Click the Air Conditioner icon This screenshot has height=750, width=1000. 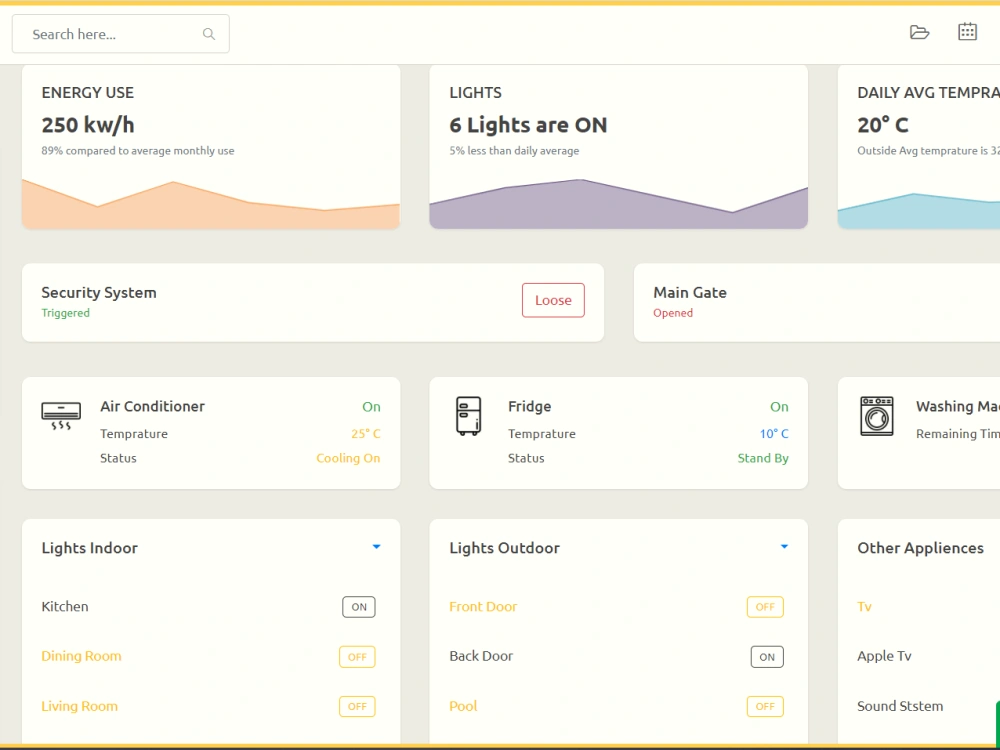click(x=60, y=413)
